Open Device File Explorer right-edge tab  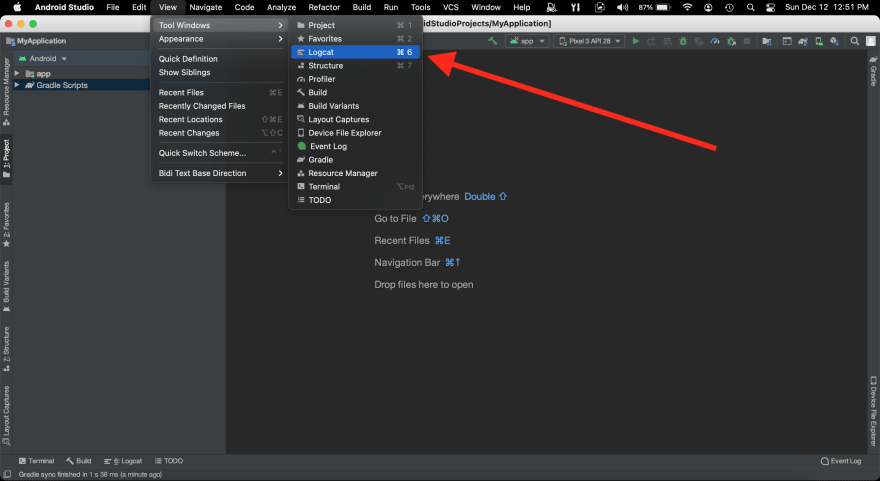point(873,411)
